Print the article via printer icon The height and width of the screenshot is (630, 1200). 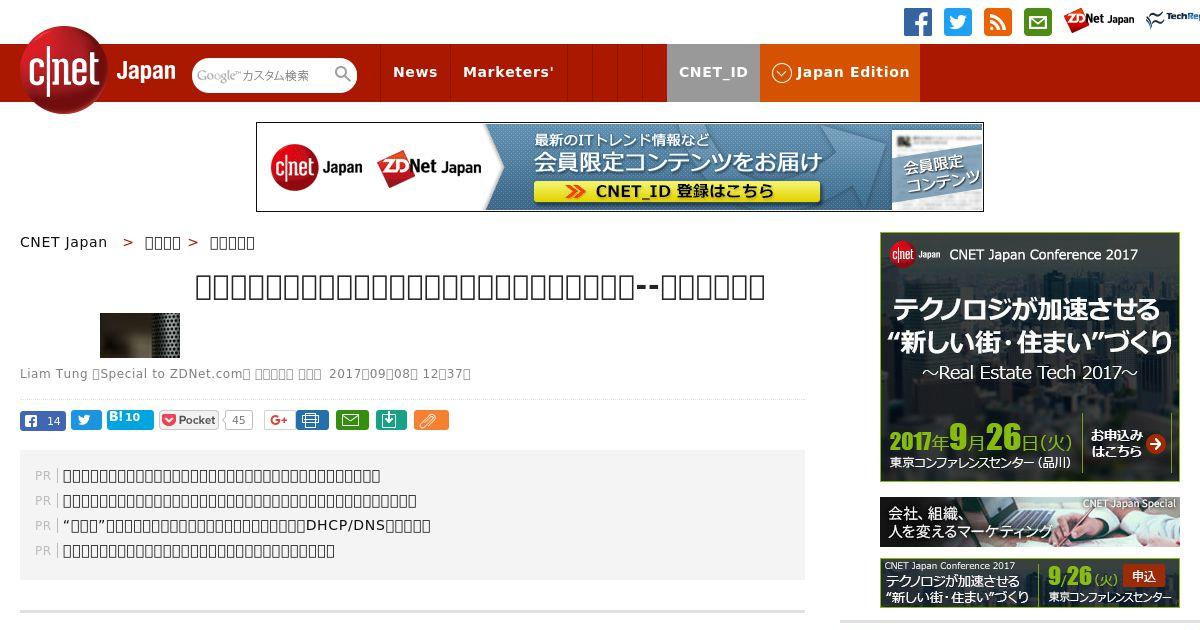tap(312, 420)
